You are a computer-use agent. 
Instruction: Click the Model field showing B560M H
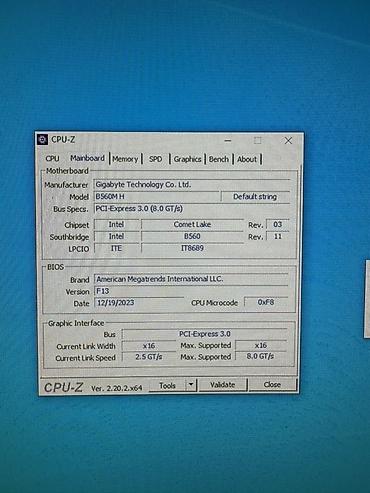click(x=156, y=197)
